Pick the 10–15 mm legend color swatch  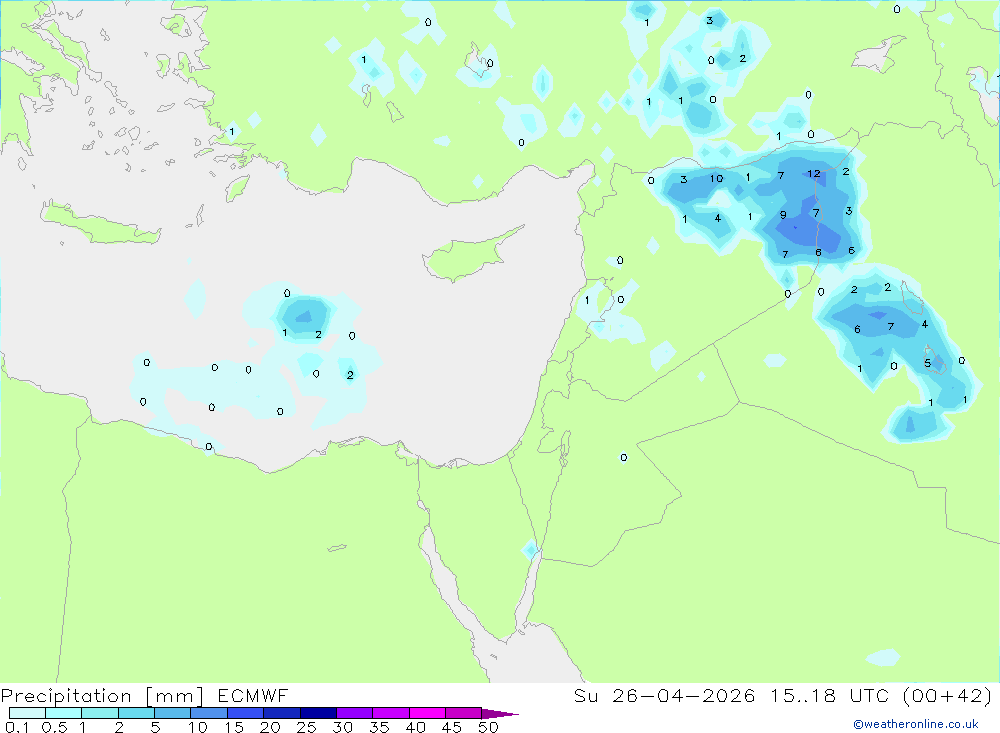coord(209,713)
